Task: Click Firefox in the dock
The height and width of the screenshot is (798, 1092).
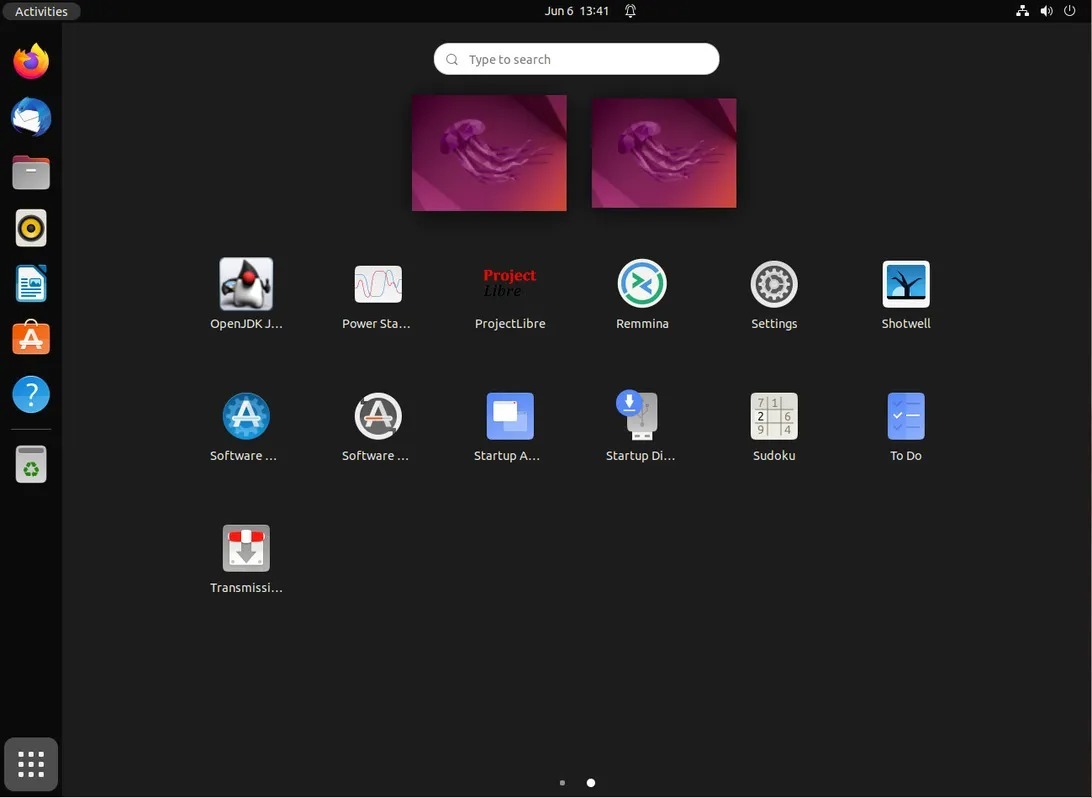Action: click(31, 62)
